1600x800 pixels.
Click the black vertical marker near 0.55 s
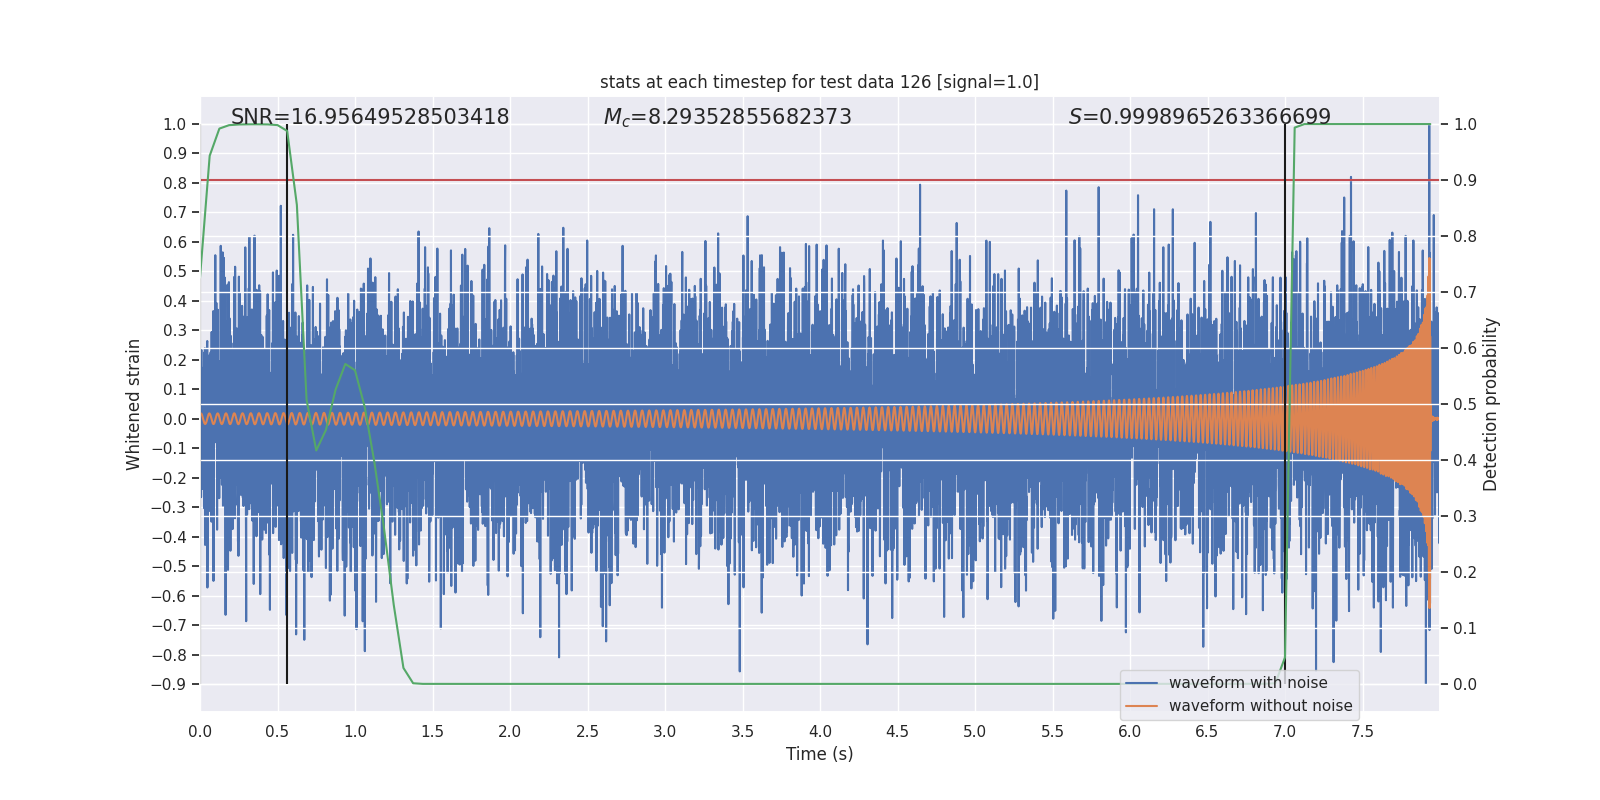[287, 404]
